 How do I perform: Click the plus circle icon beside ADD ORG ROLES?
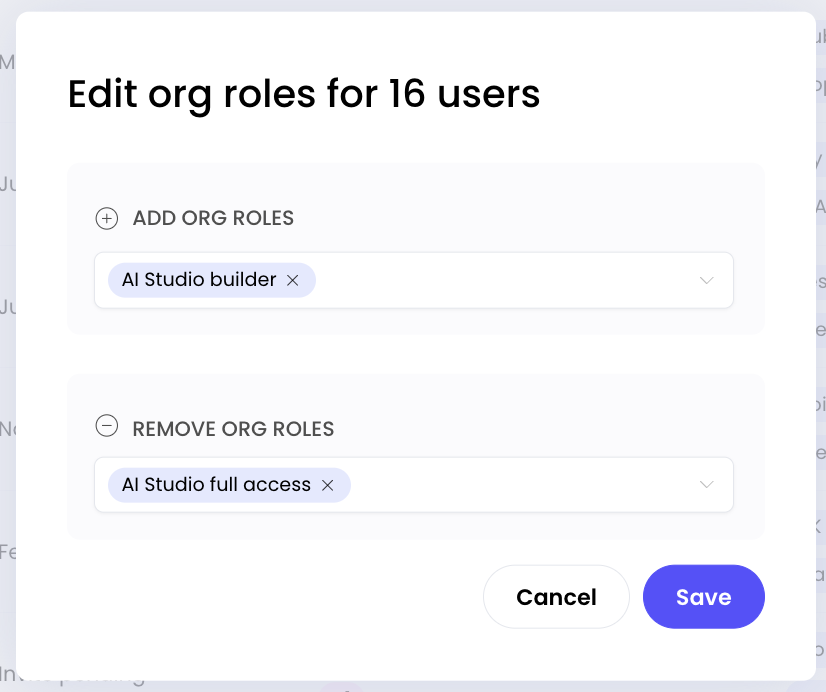point(106,219)
